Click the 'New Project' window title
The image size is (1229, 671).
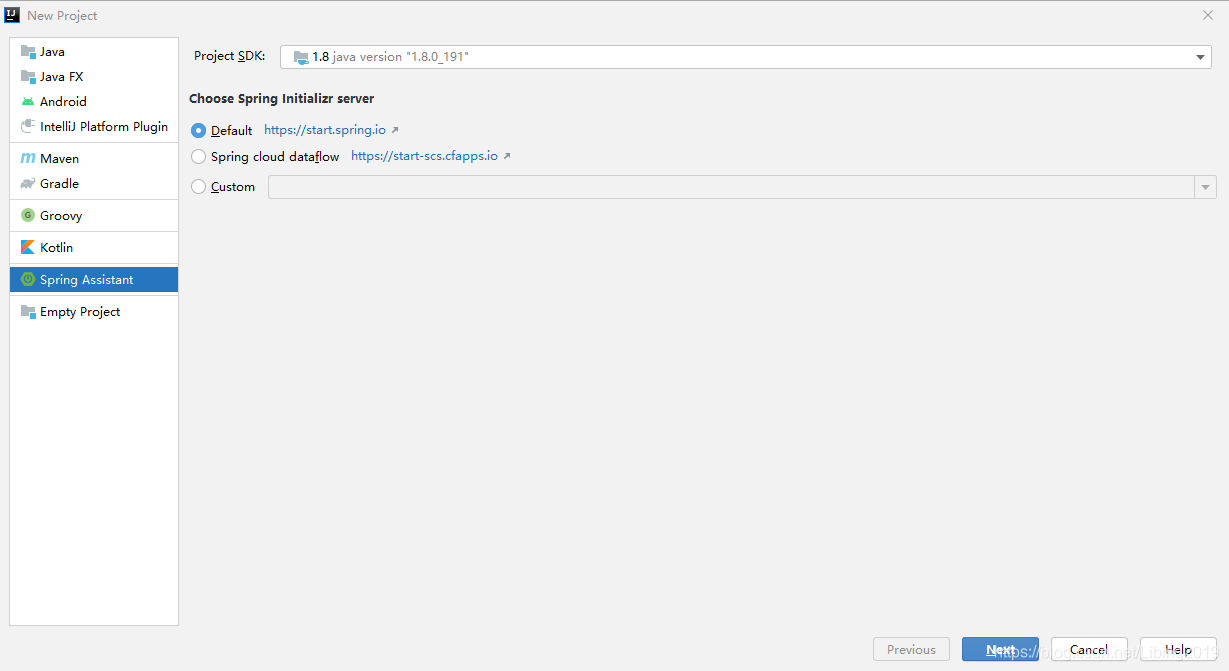62,16
